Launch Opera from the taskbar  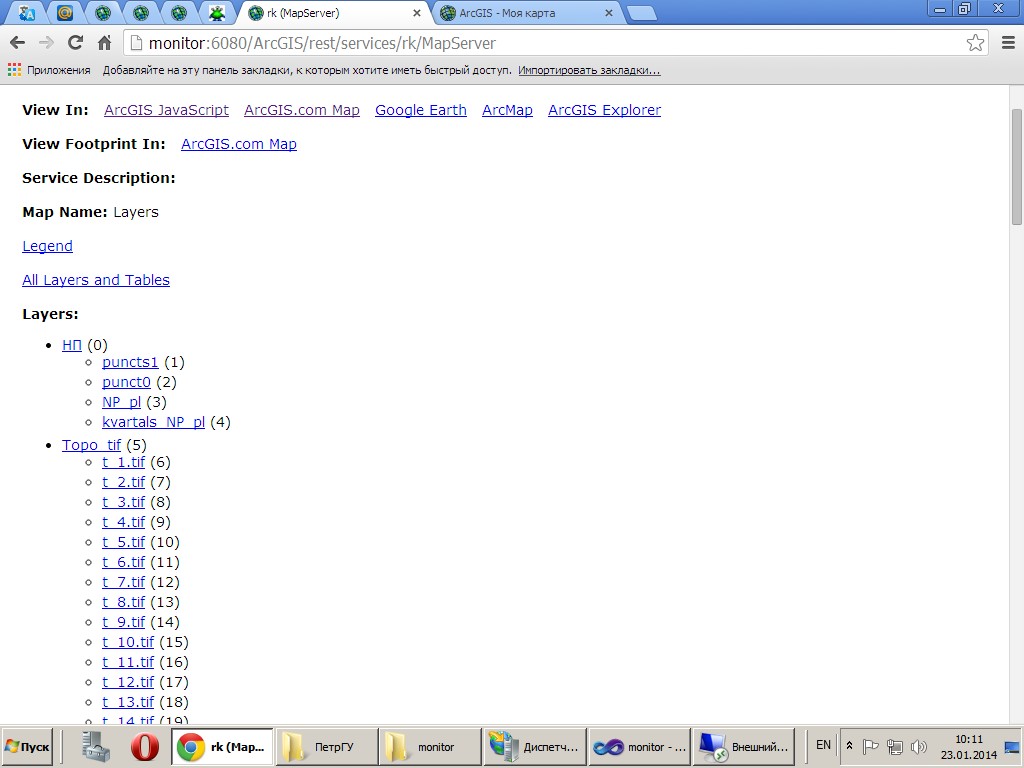(145, 747)
